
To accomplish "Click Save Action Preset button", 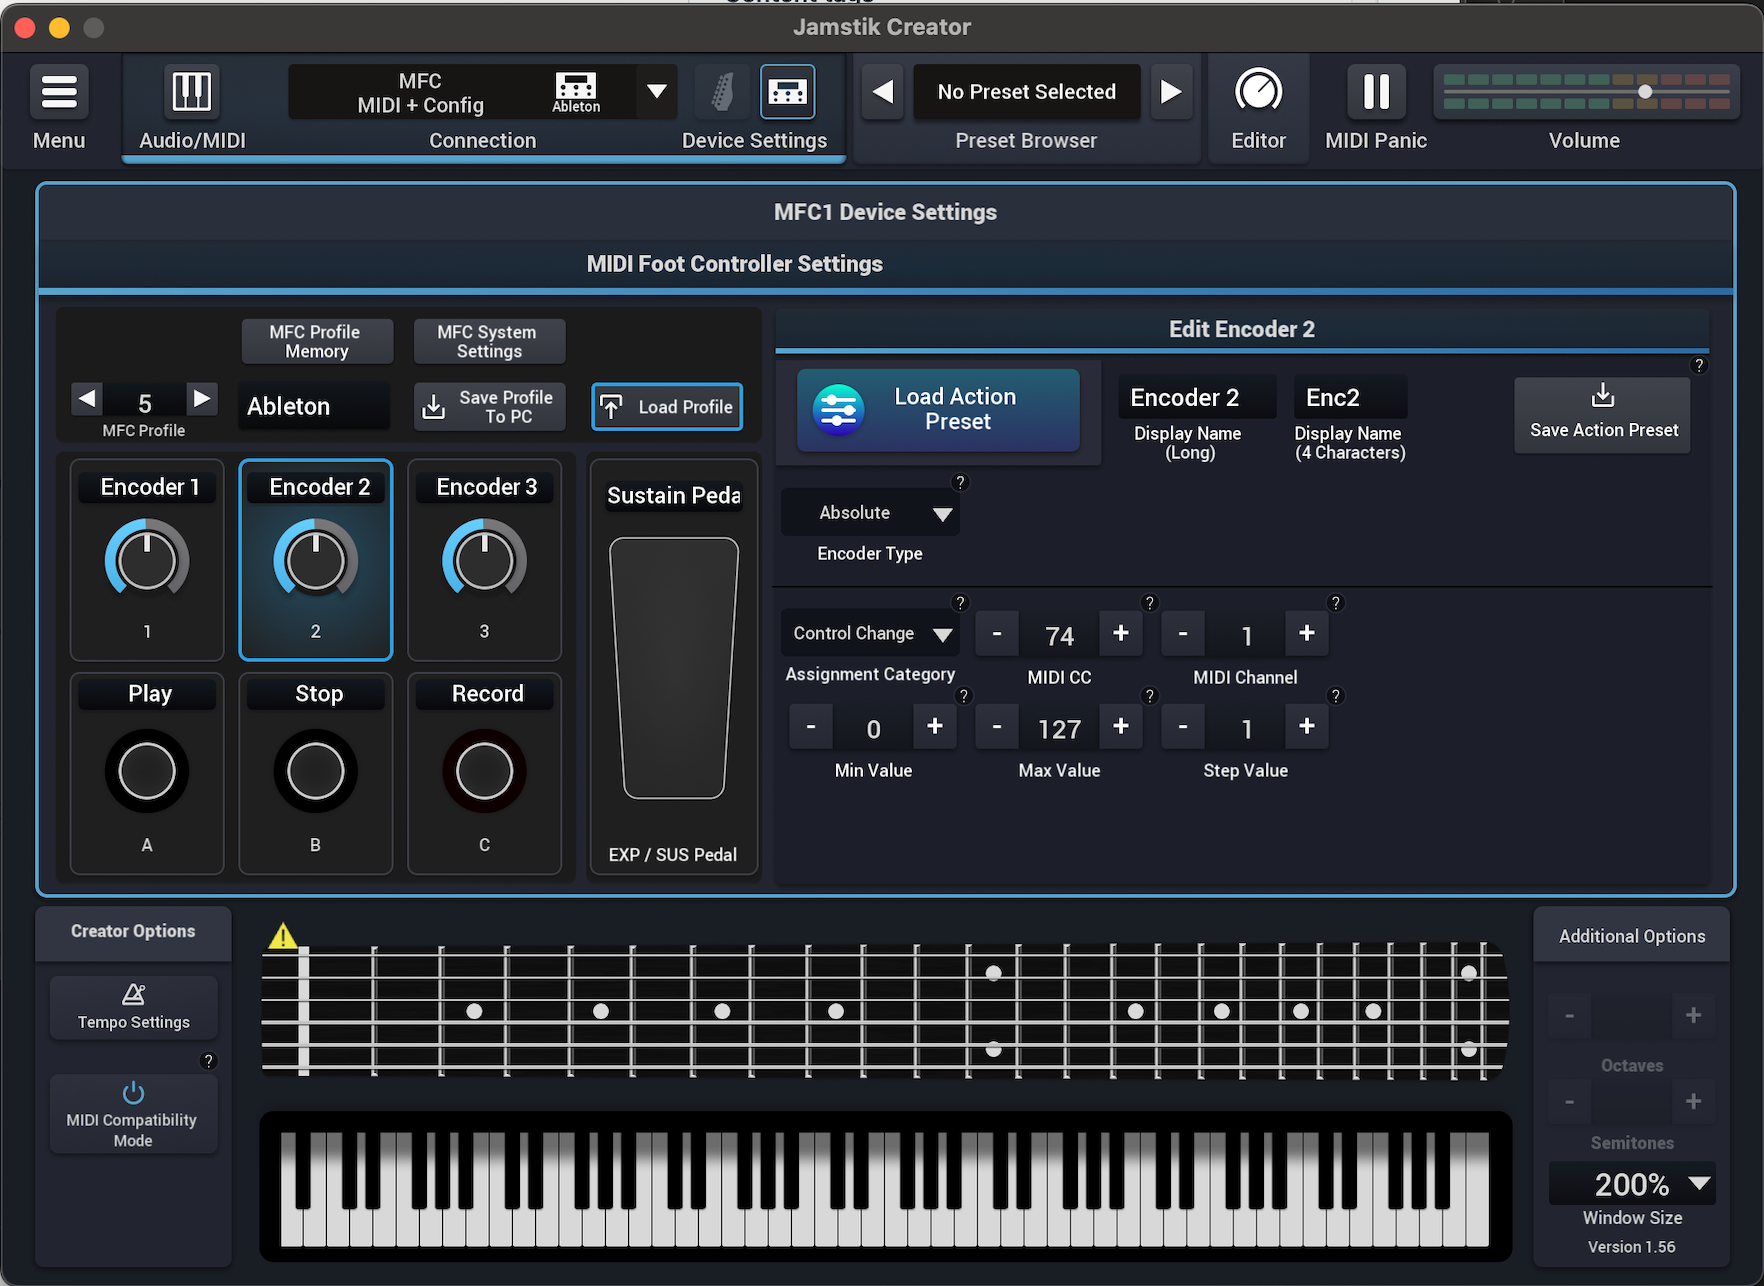I will point(1603,414).
